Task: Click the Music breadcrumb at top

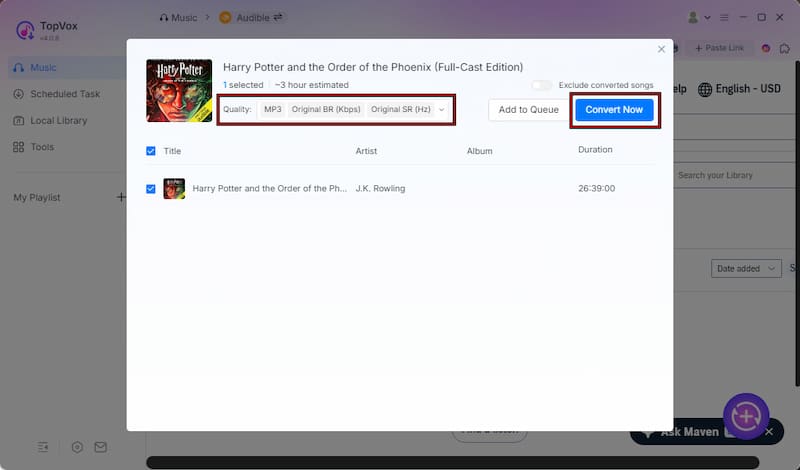Action: [178, 18]
